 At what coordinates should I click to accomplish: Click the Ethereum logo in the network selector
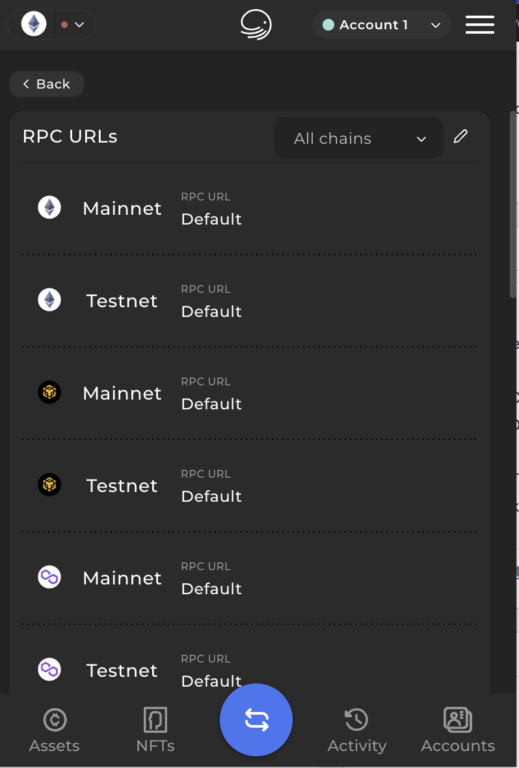pos(34,24)
